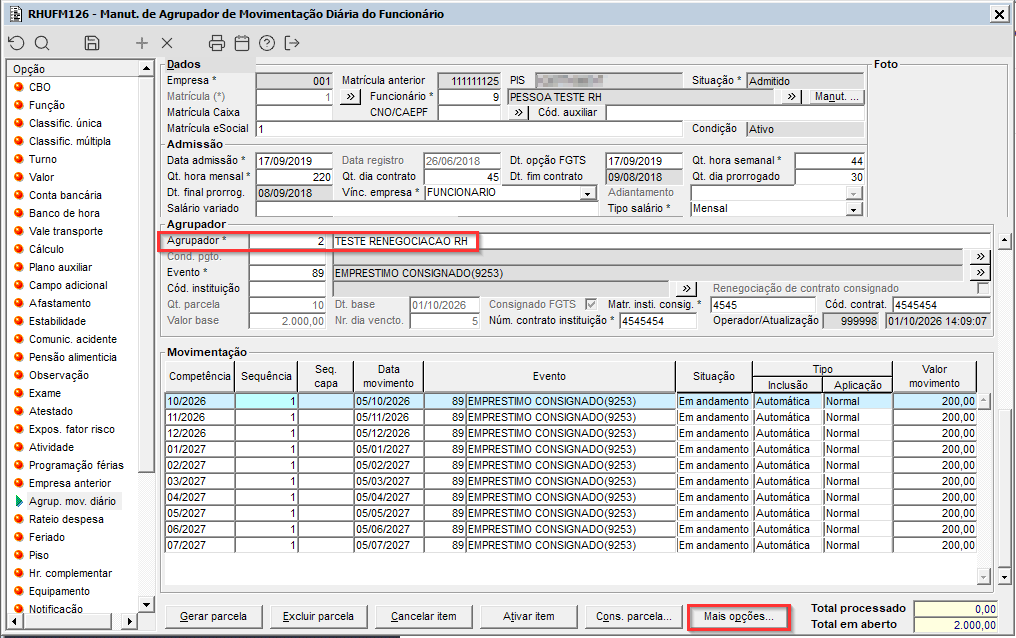This screenshot has width=1016, height=638.
Task: Click the Cons. parcela... button
Action: point(634,617)
